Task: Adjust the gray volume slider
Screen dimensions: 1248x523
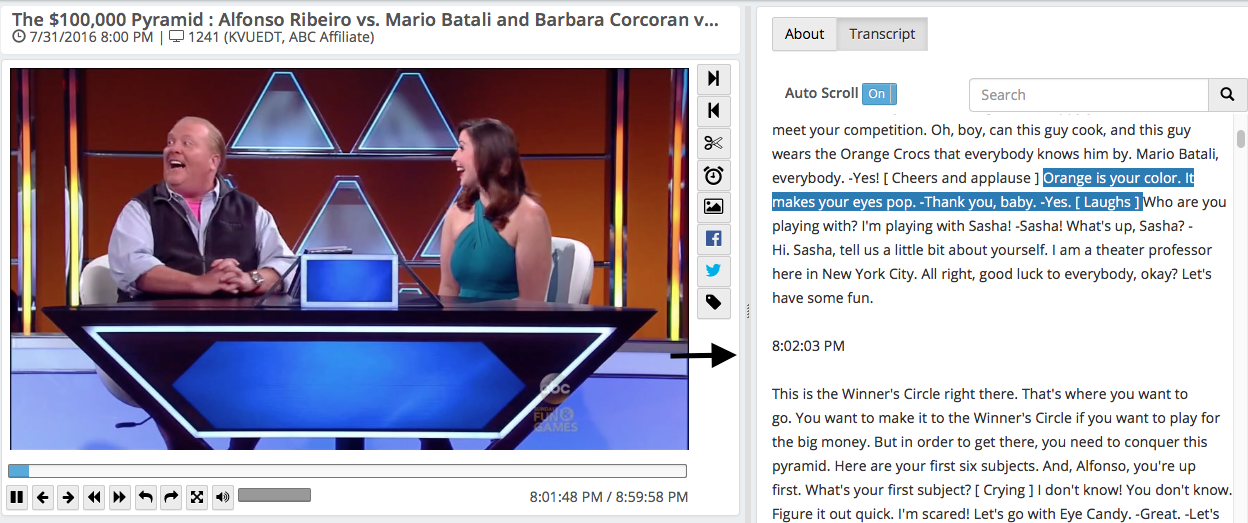Action: pos(274,495)
